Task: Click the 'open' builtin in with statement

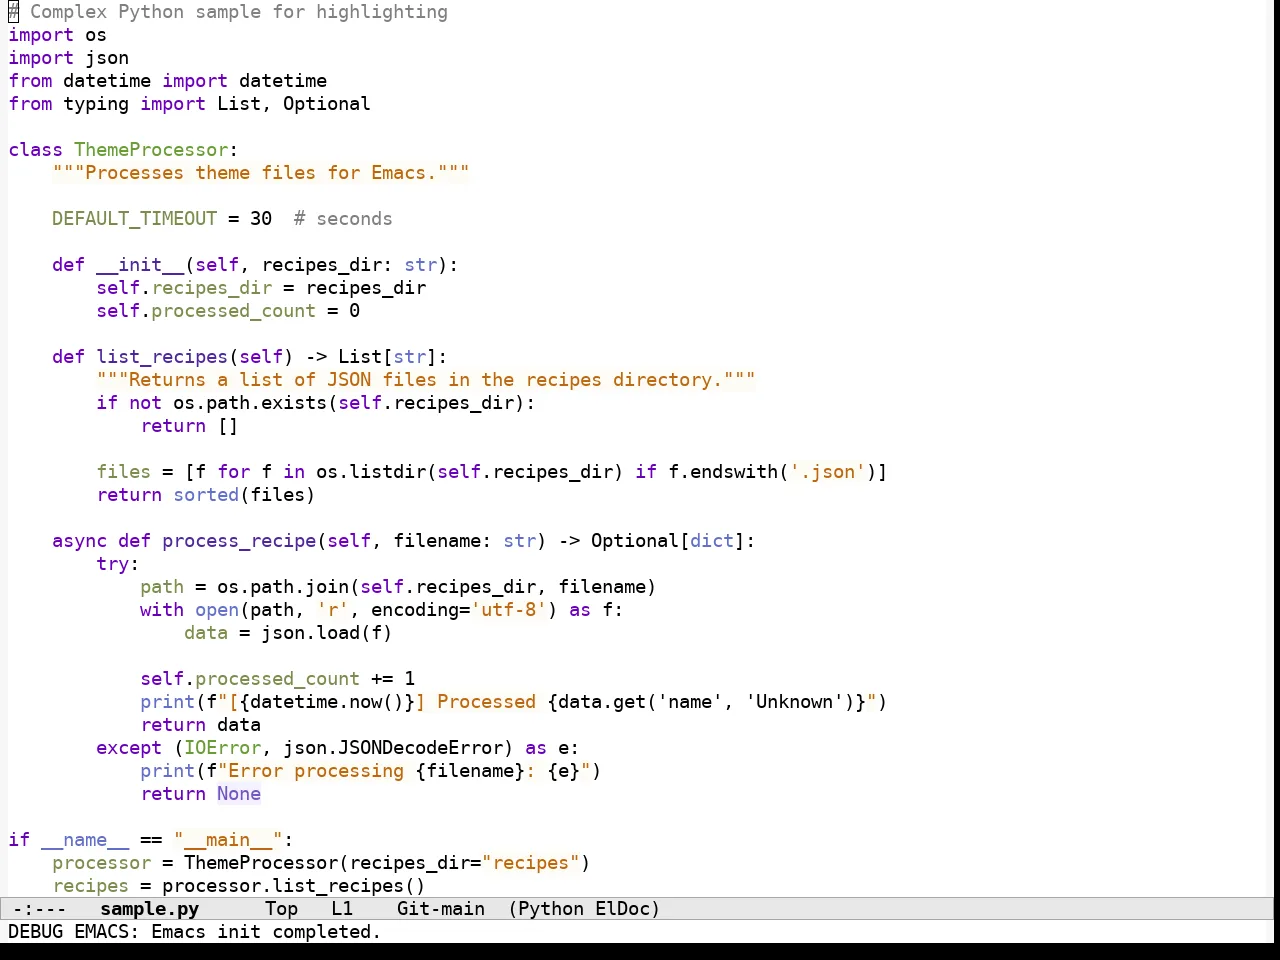Action: point(217,610)
